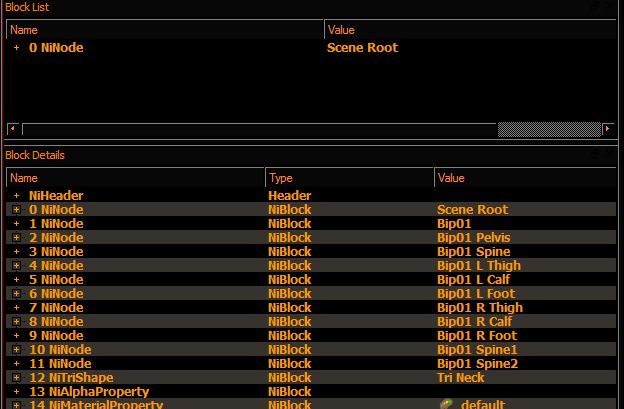
Task: Sort by Type column header
Action: [x=349, y=178]
